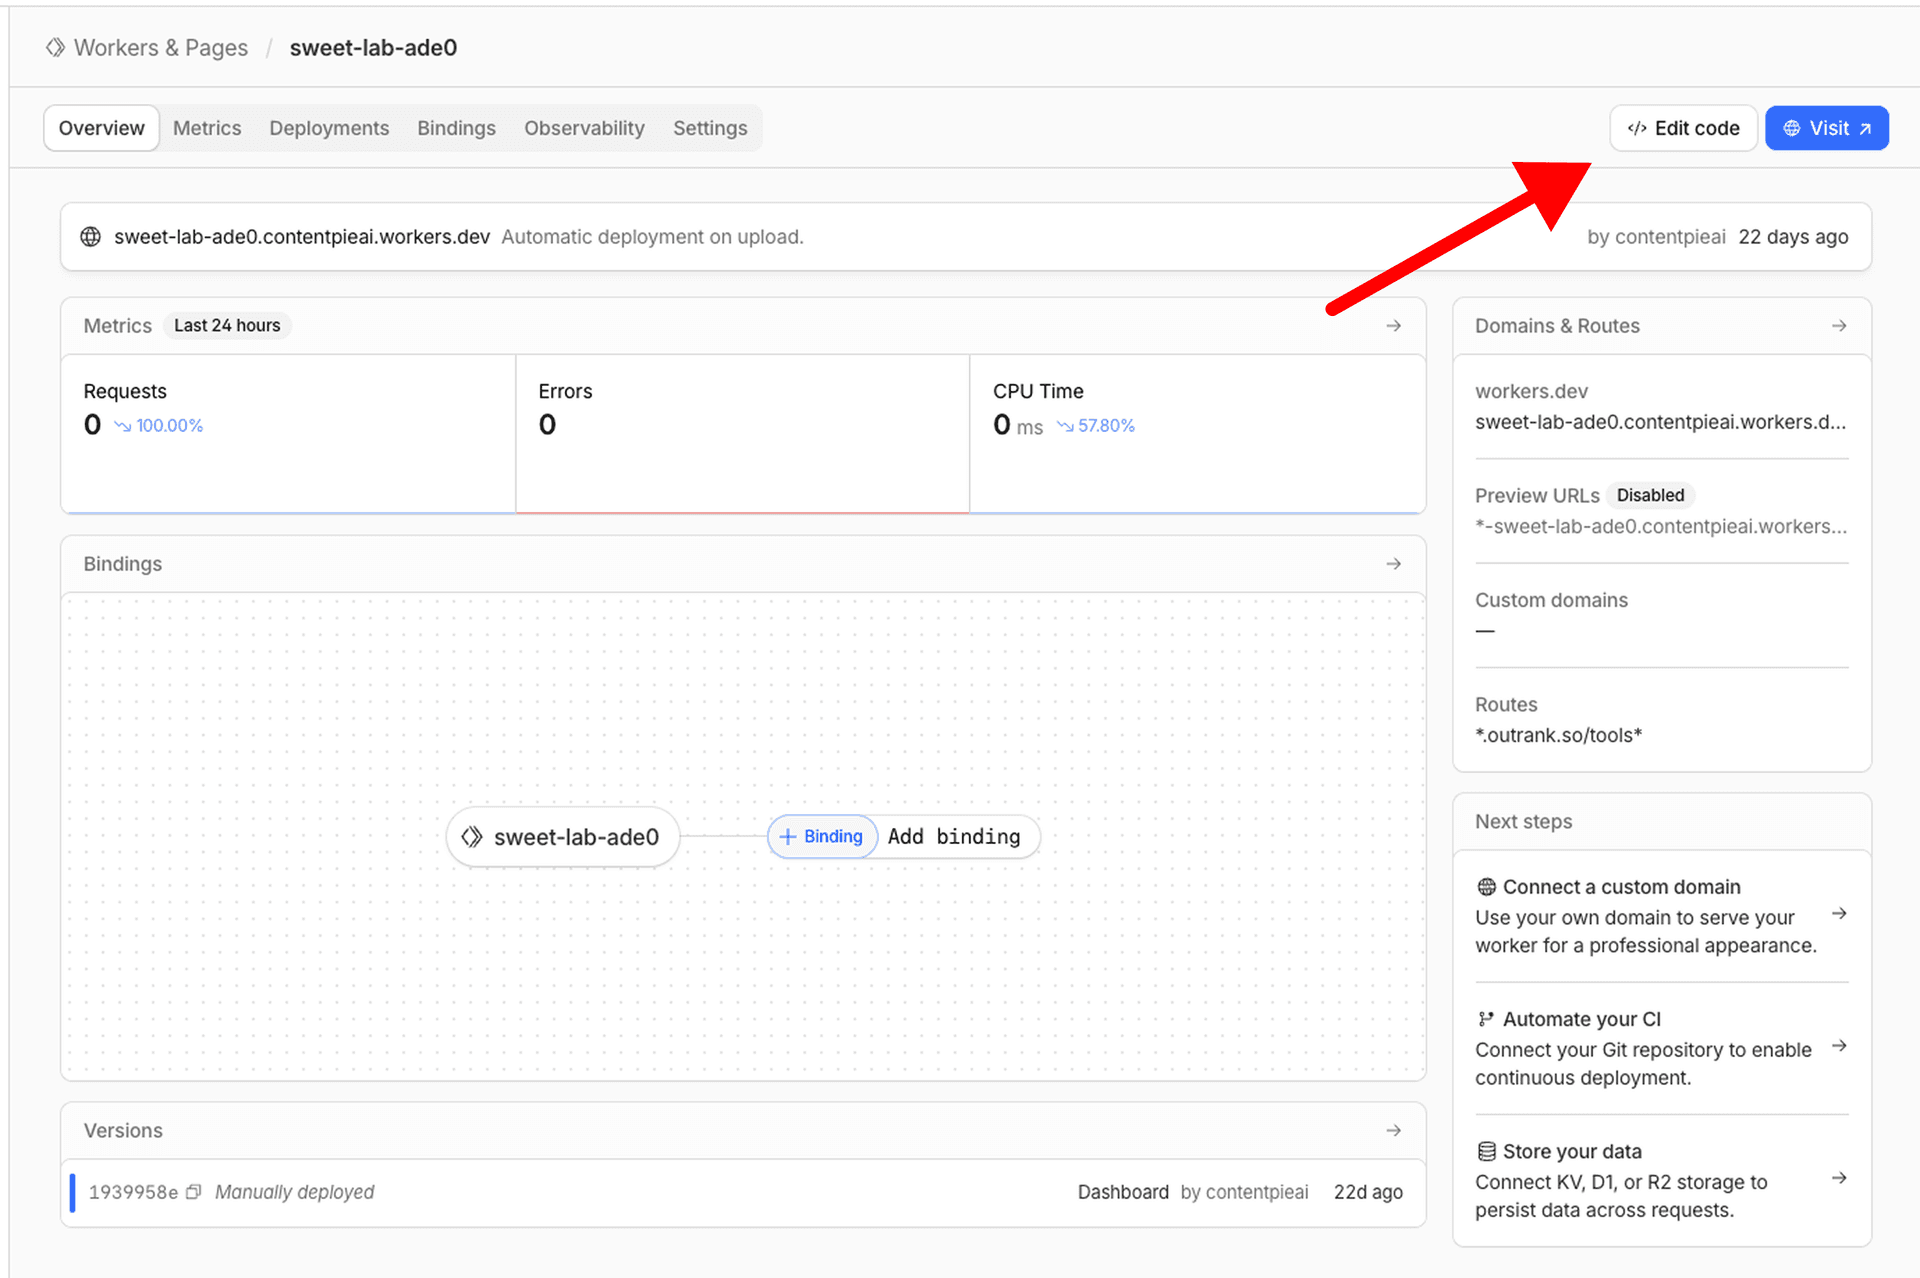Screen dimensions: 1920x1278
Task: Open the custom domain connection via its arrow icon
Action: (1841, 913)
